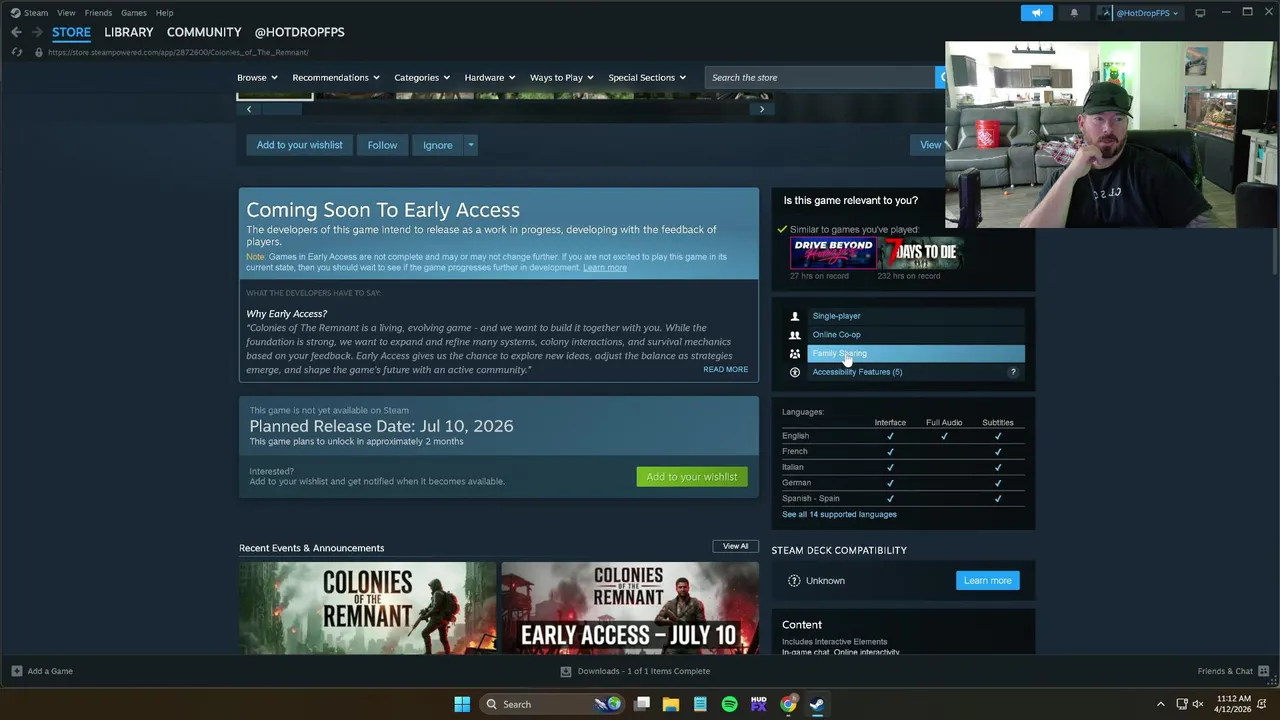Viewport: 1280px width, 720px height.
Task: Open the announcements megaphone button
Action: coord(1036,13)
